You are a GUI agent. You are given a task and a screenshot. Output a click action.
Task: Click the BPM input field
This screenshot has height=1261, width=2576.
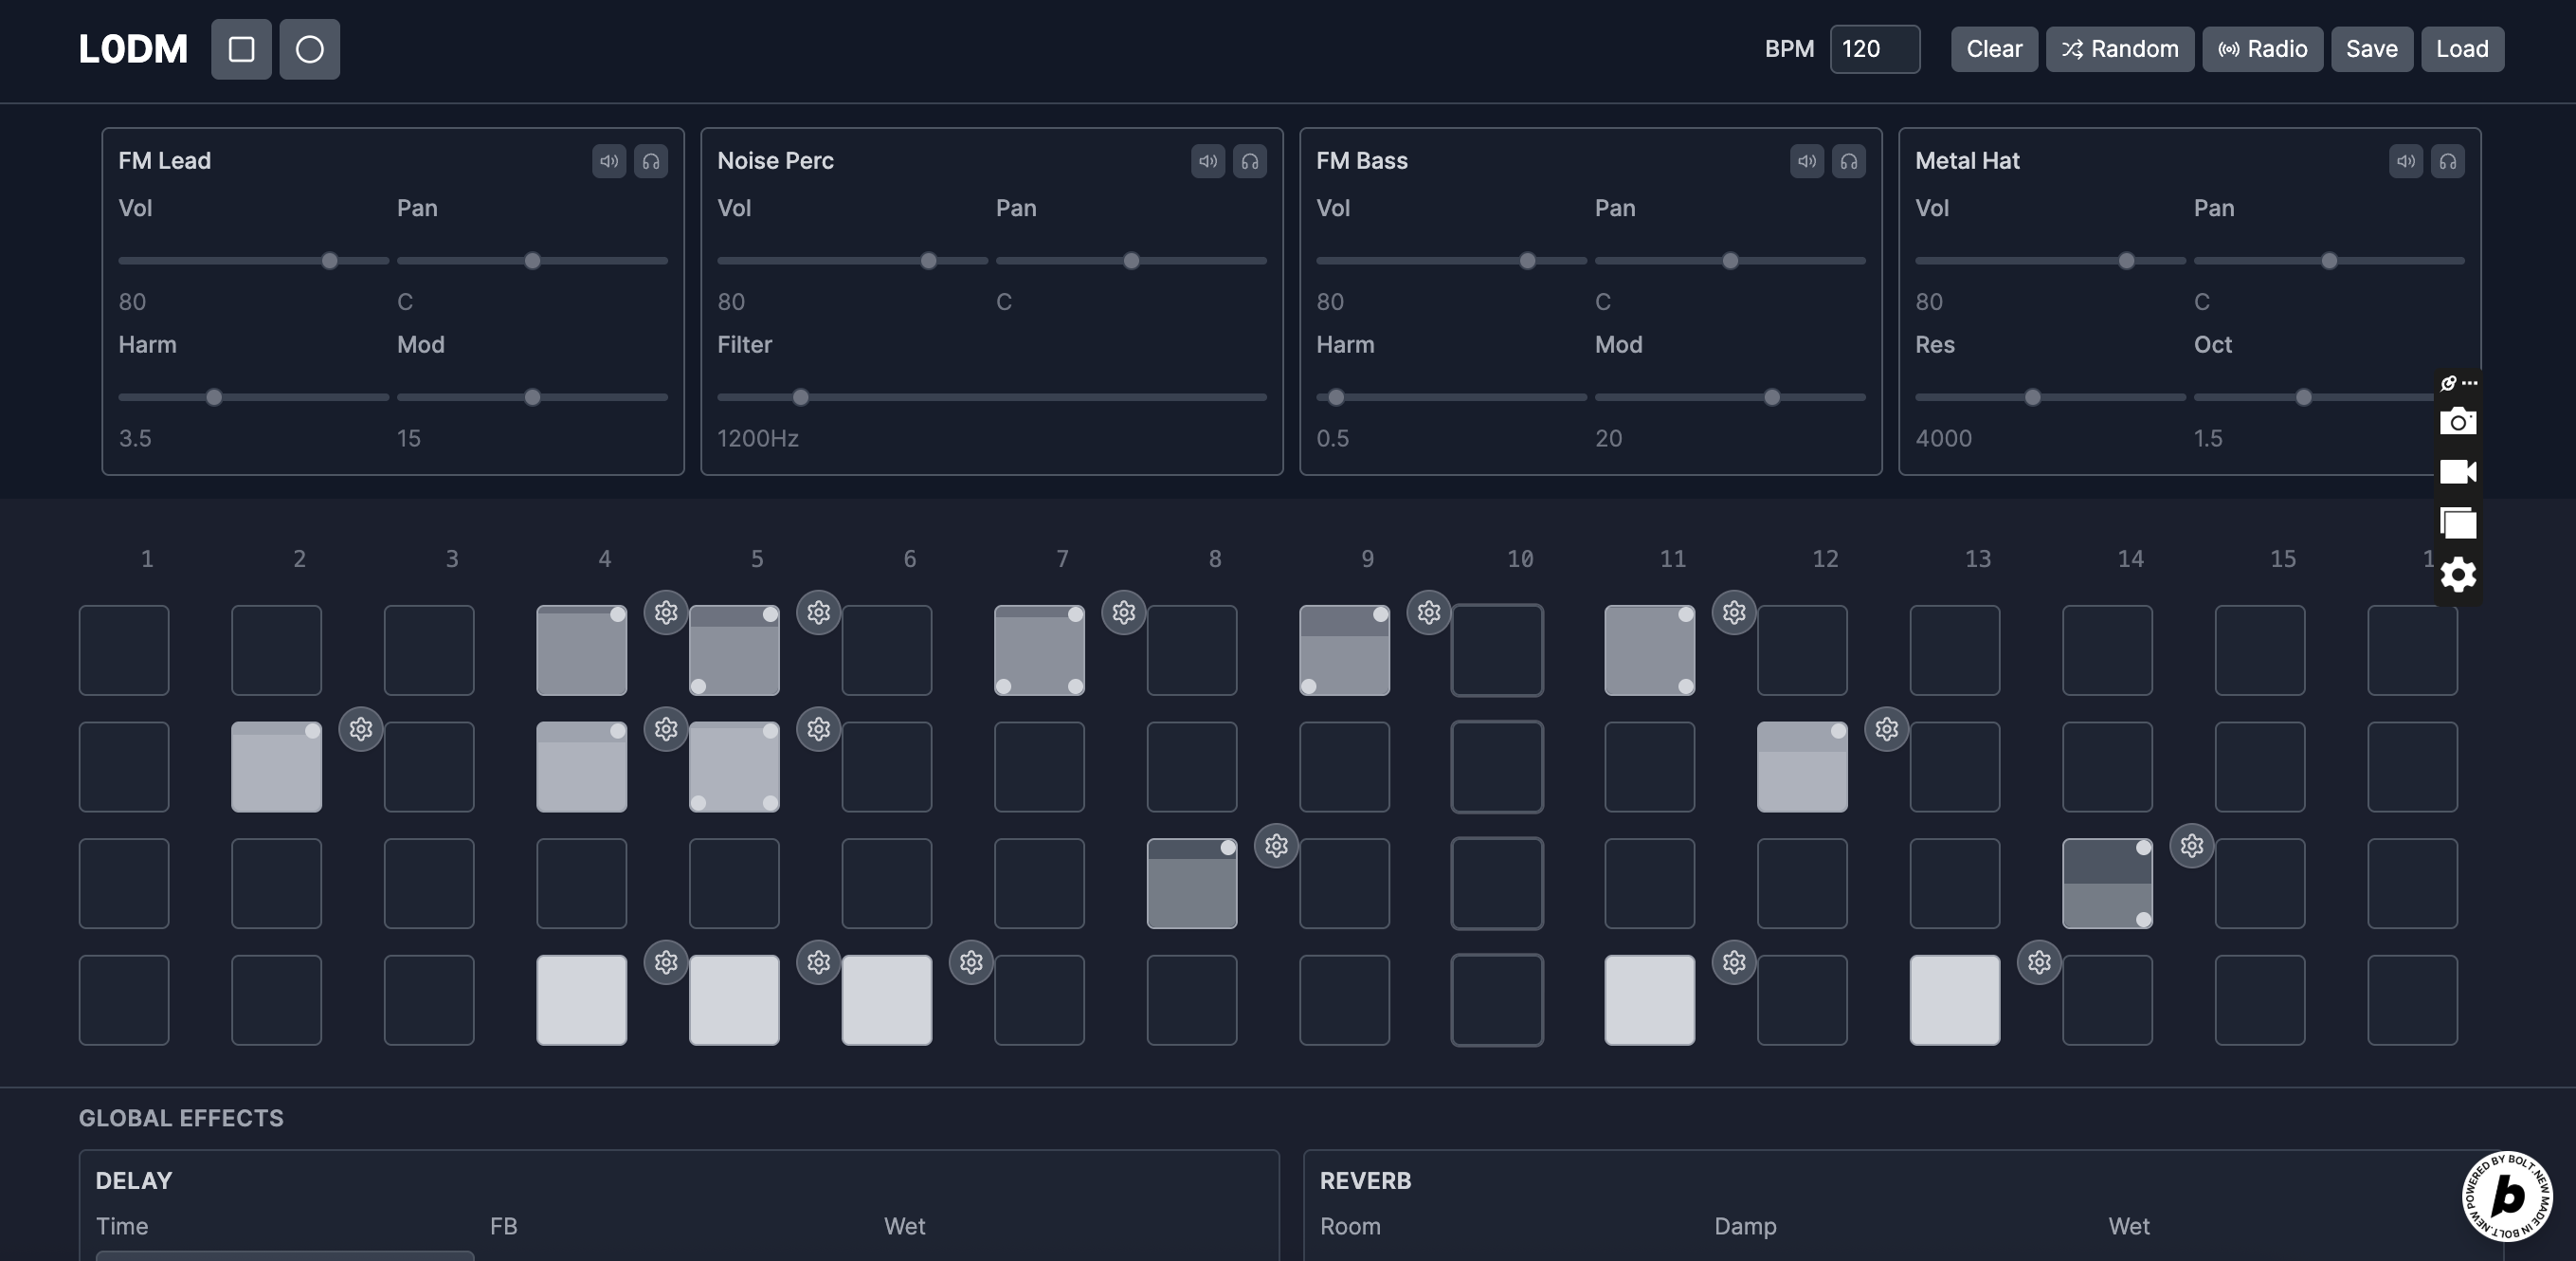point(1874,49)
